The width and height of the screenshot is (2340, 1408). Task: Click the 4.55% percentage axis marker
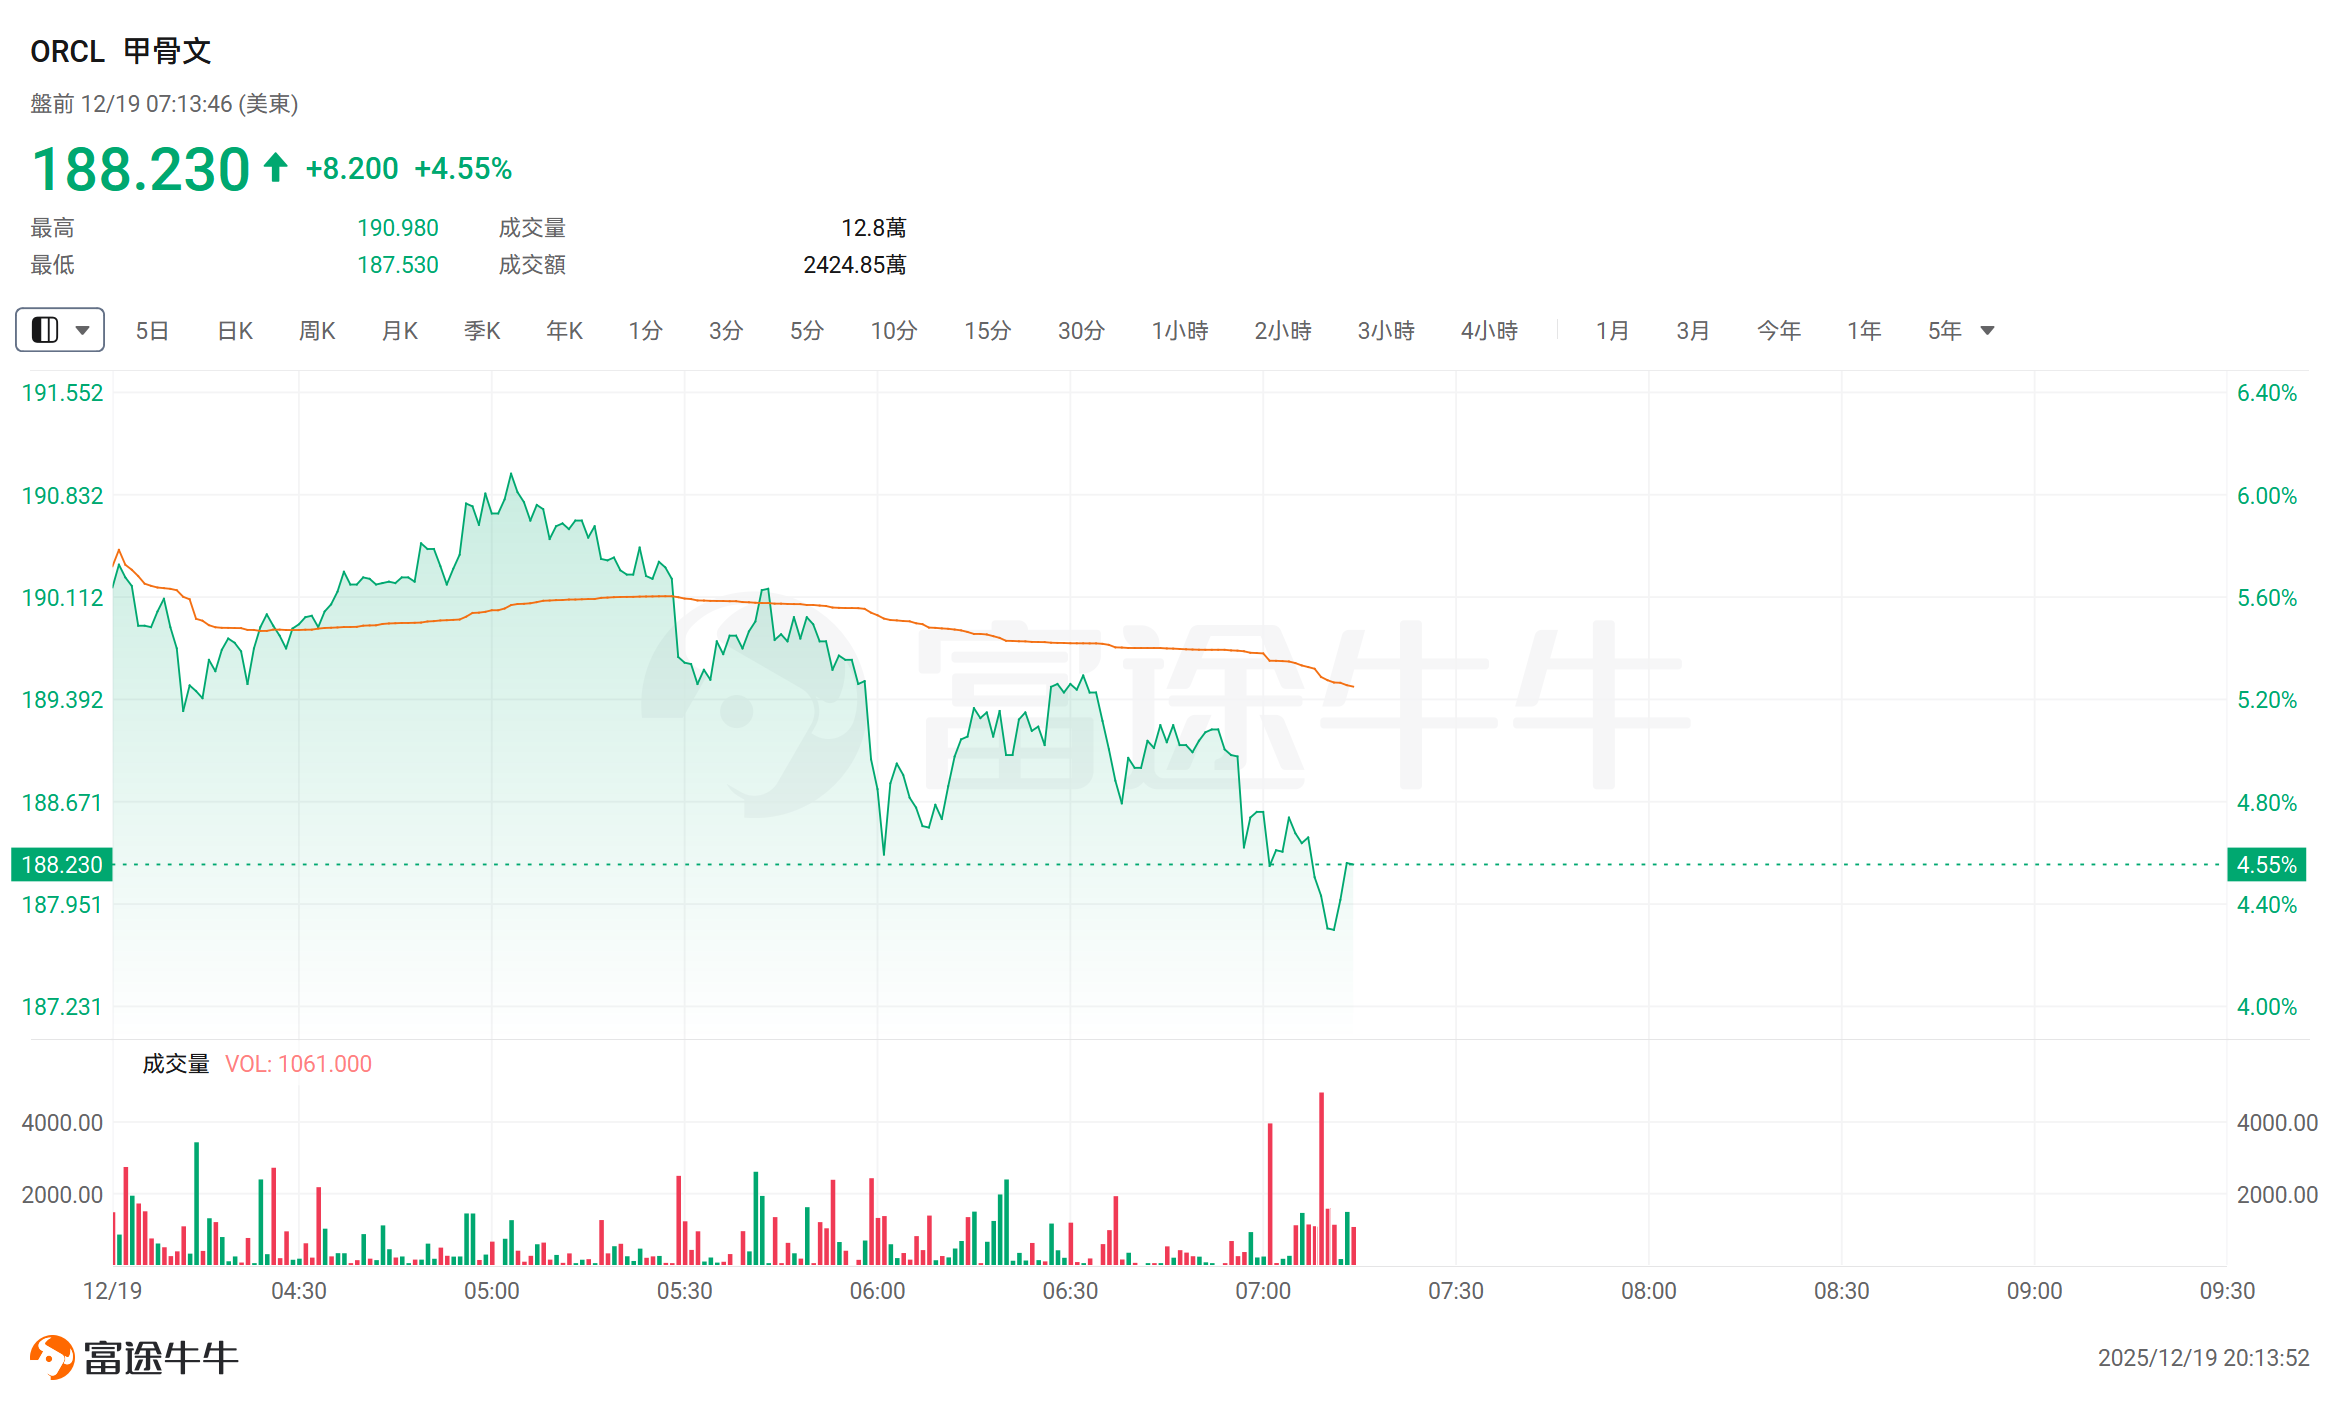pos(2266,865)
